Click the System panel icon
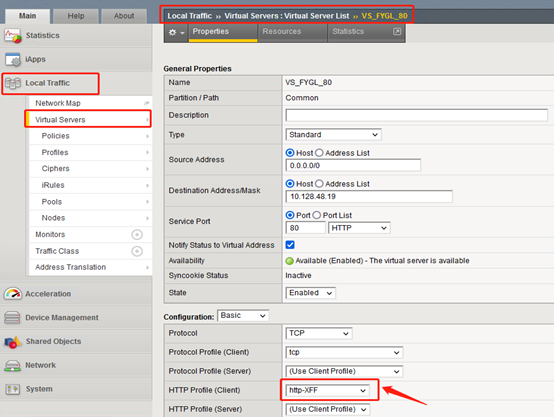Image resolution: width=554 pixels, height=417 pixels. [13, 389]
